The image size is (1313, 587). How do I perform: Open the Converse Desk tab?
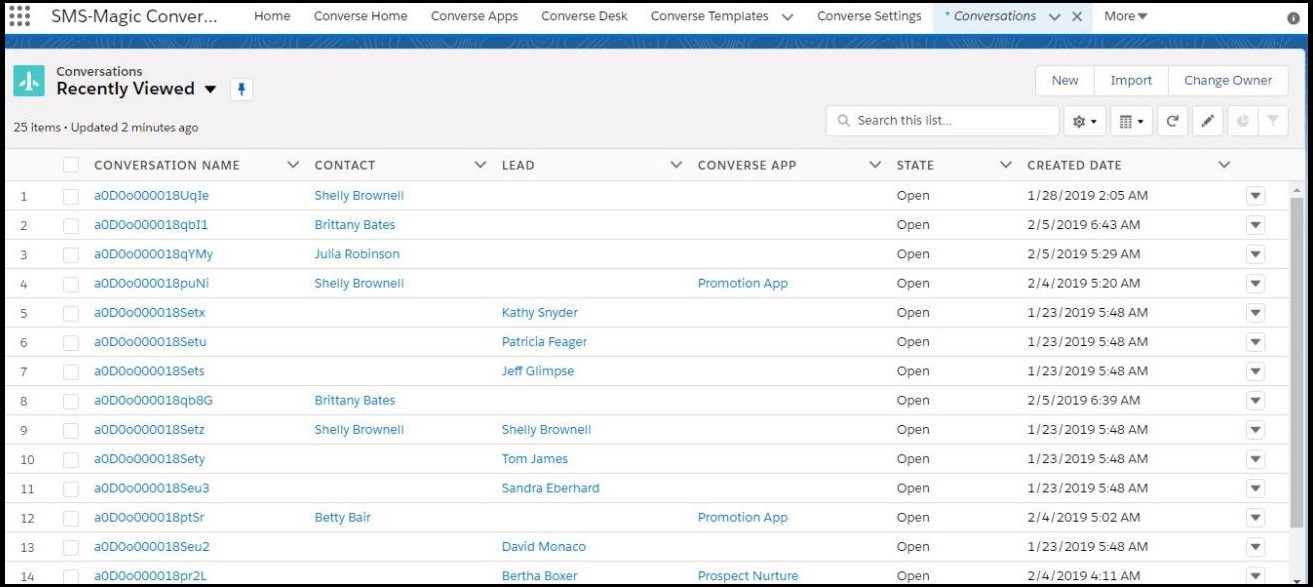pyautogui.click(x=585, y=16)
